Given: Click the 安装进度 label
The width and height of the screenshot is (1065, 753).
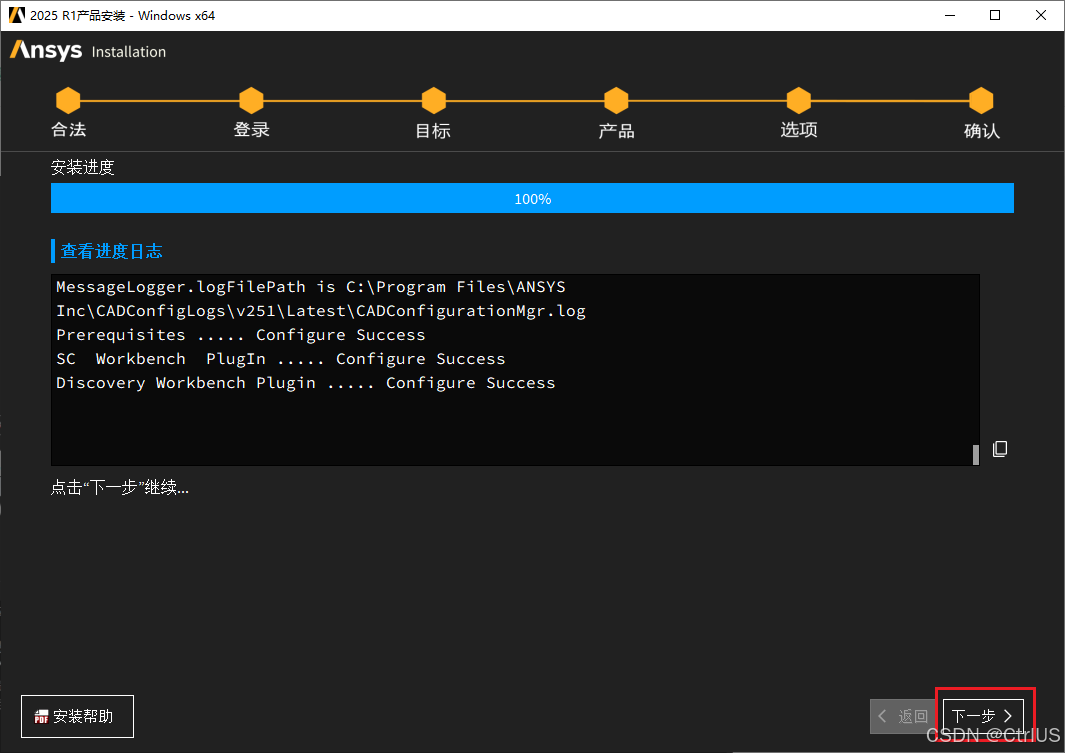Looking at the screenshot, I should point(82,167).
